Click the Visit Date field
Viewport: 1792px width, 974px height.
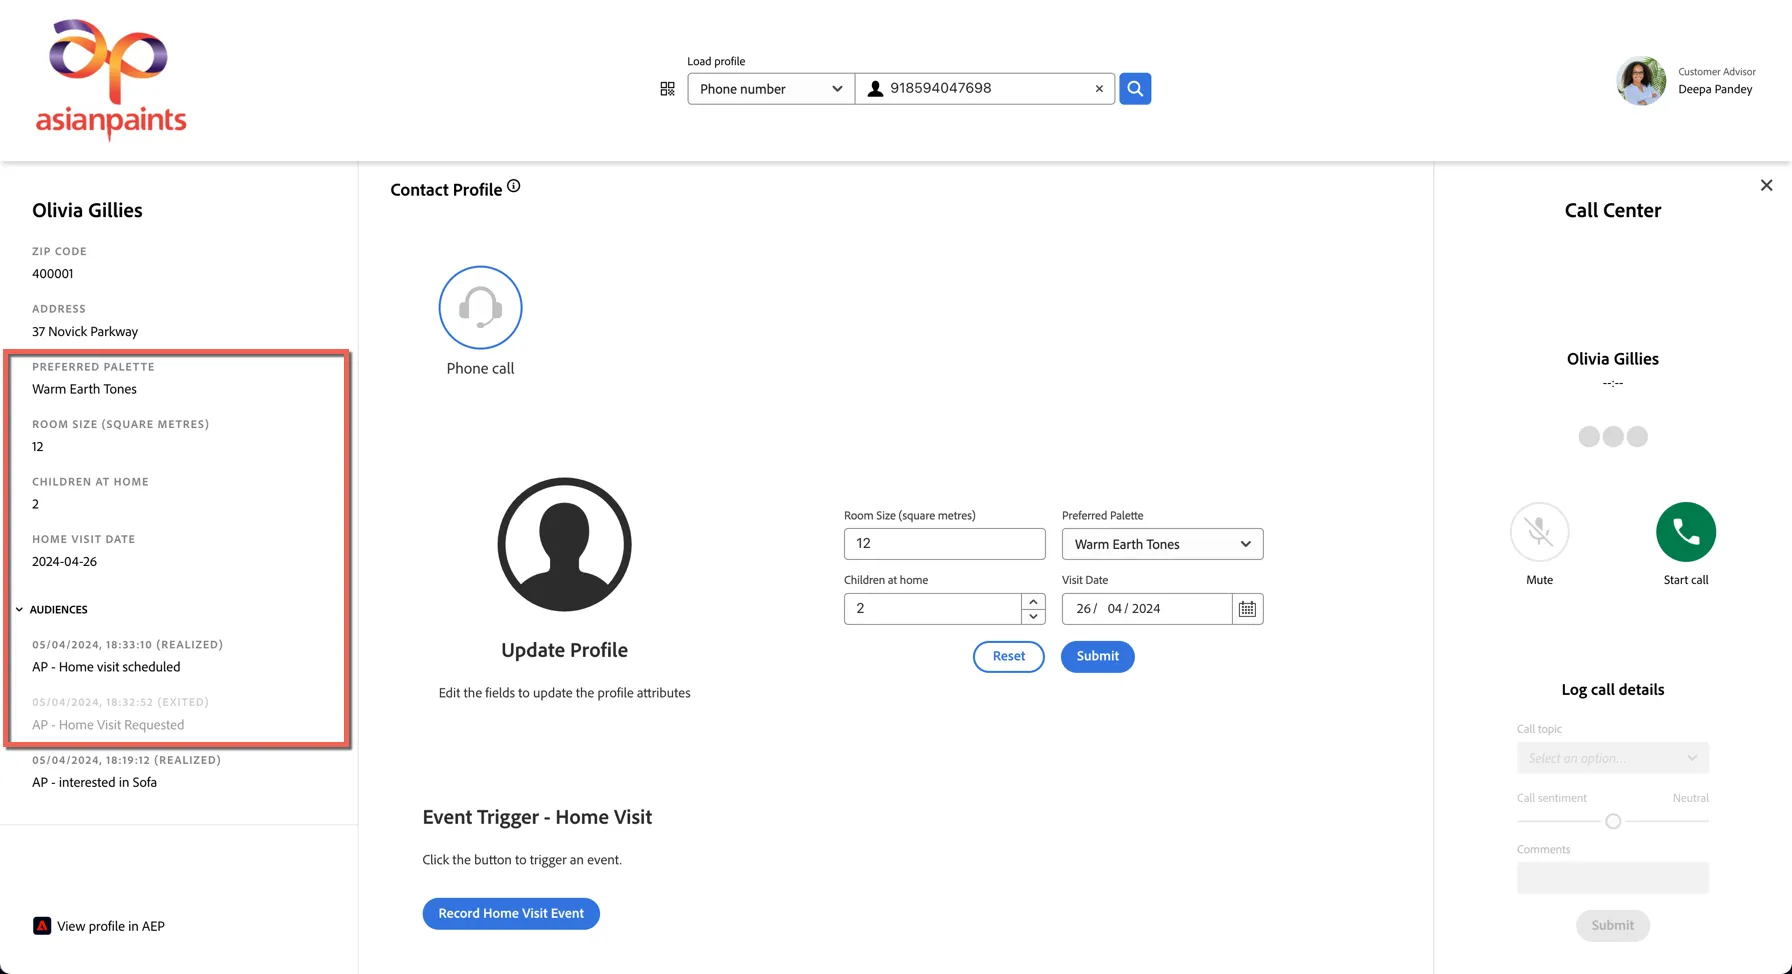(1146, 609)
